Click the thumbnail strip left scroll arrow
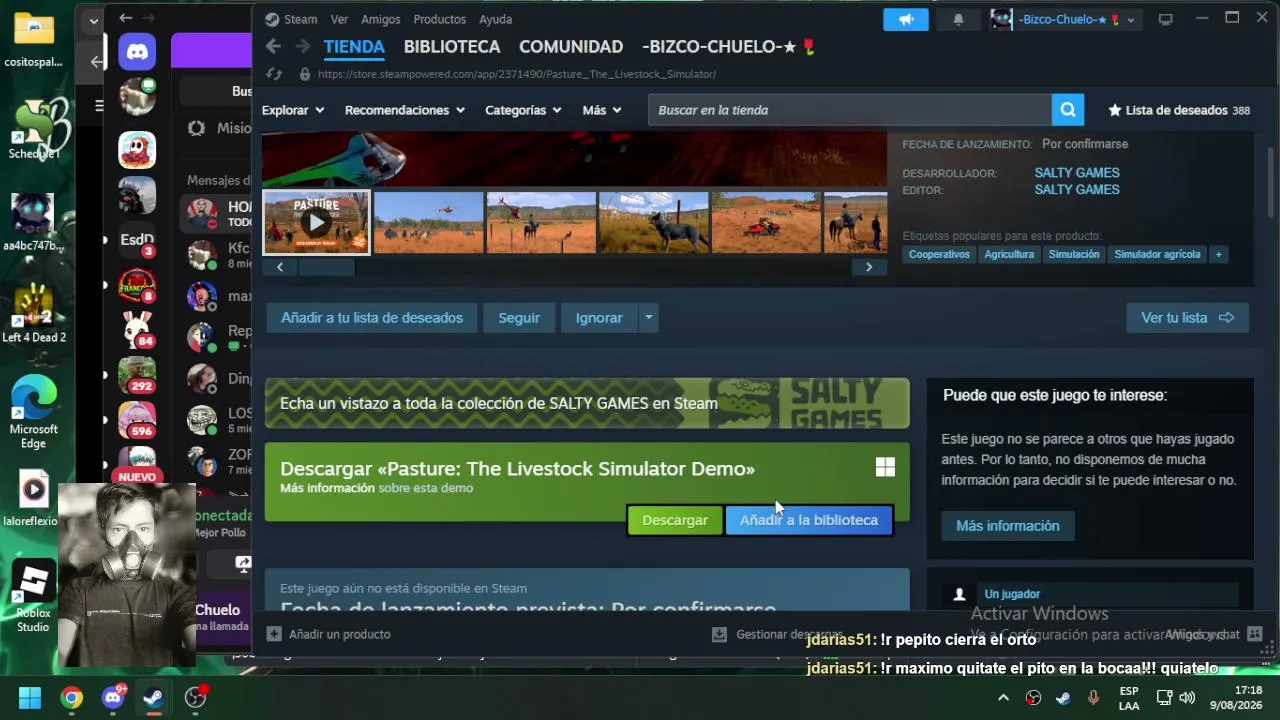 click(280, 267)
